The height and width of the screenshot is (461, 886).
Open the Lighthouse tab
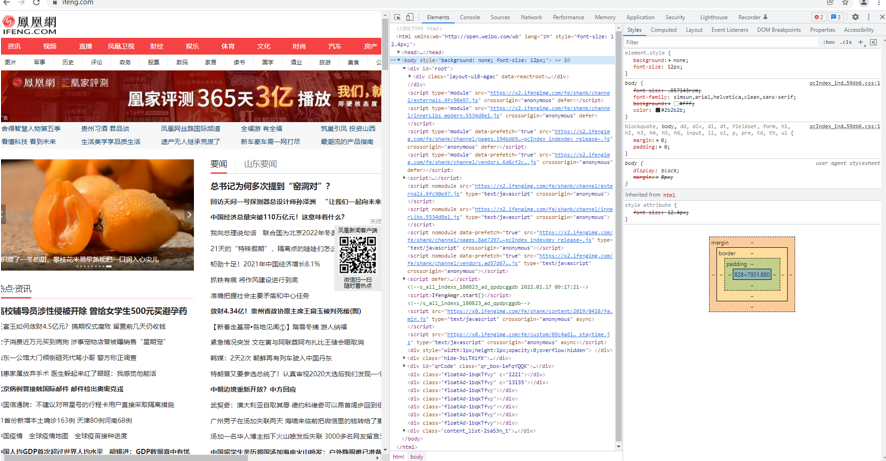[714, 18]
